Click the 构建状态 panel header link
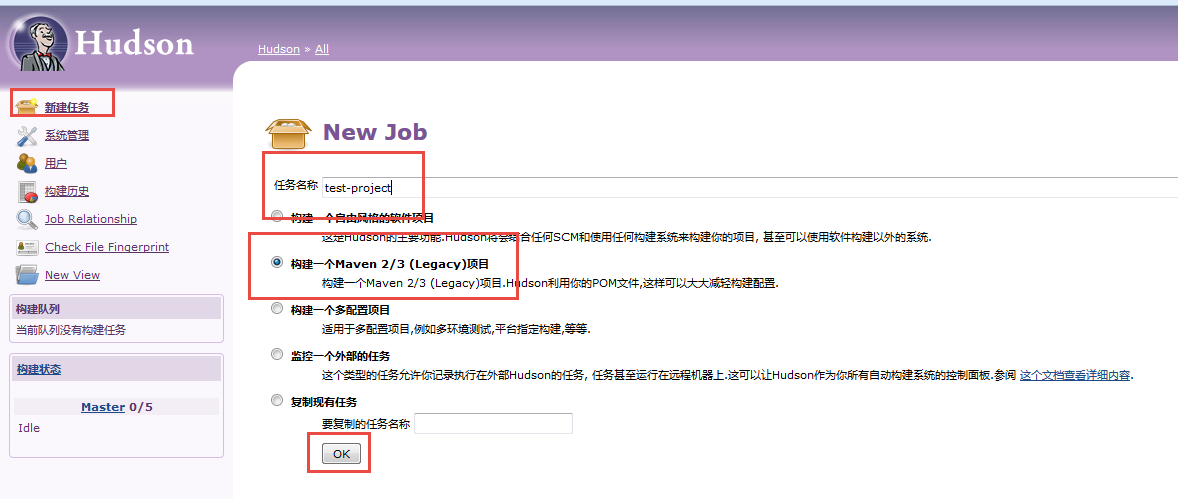Screen dimensions: 1178x499 [39, 369]
